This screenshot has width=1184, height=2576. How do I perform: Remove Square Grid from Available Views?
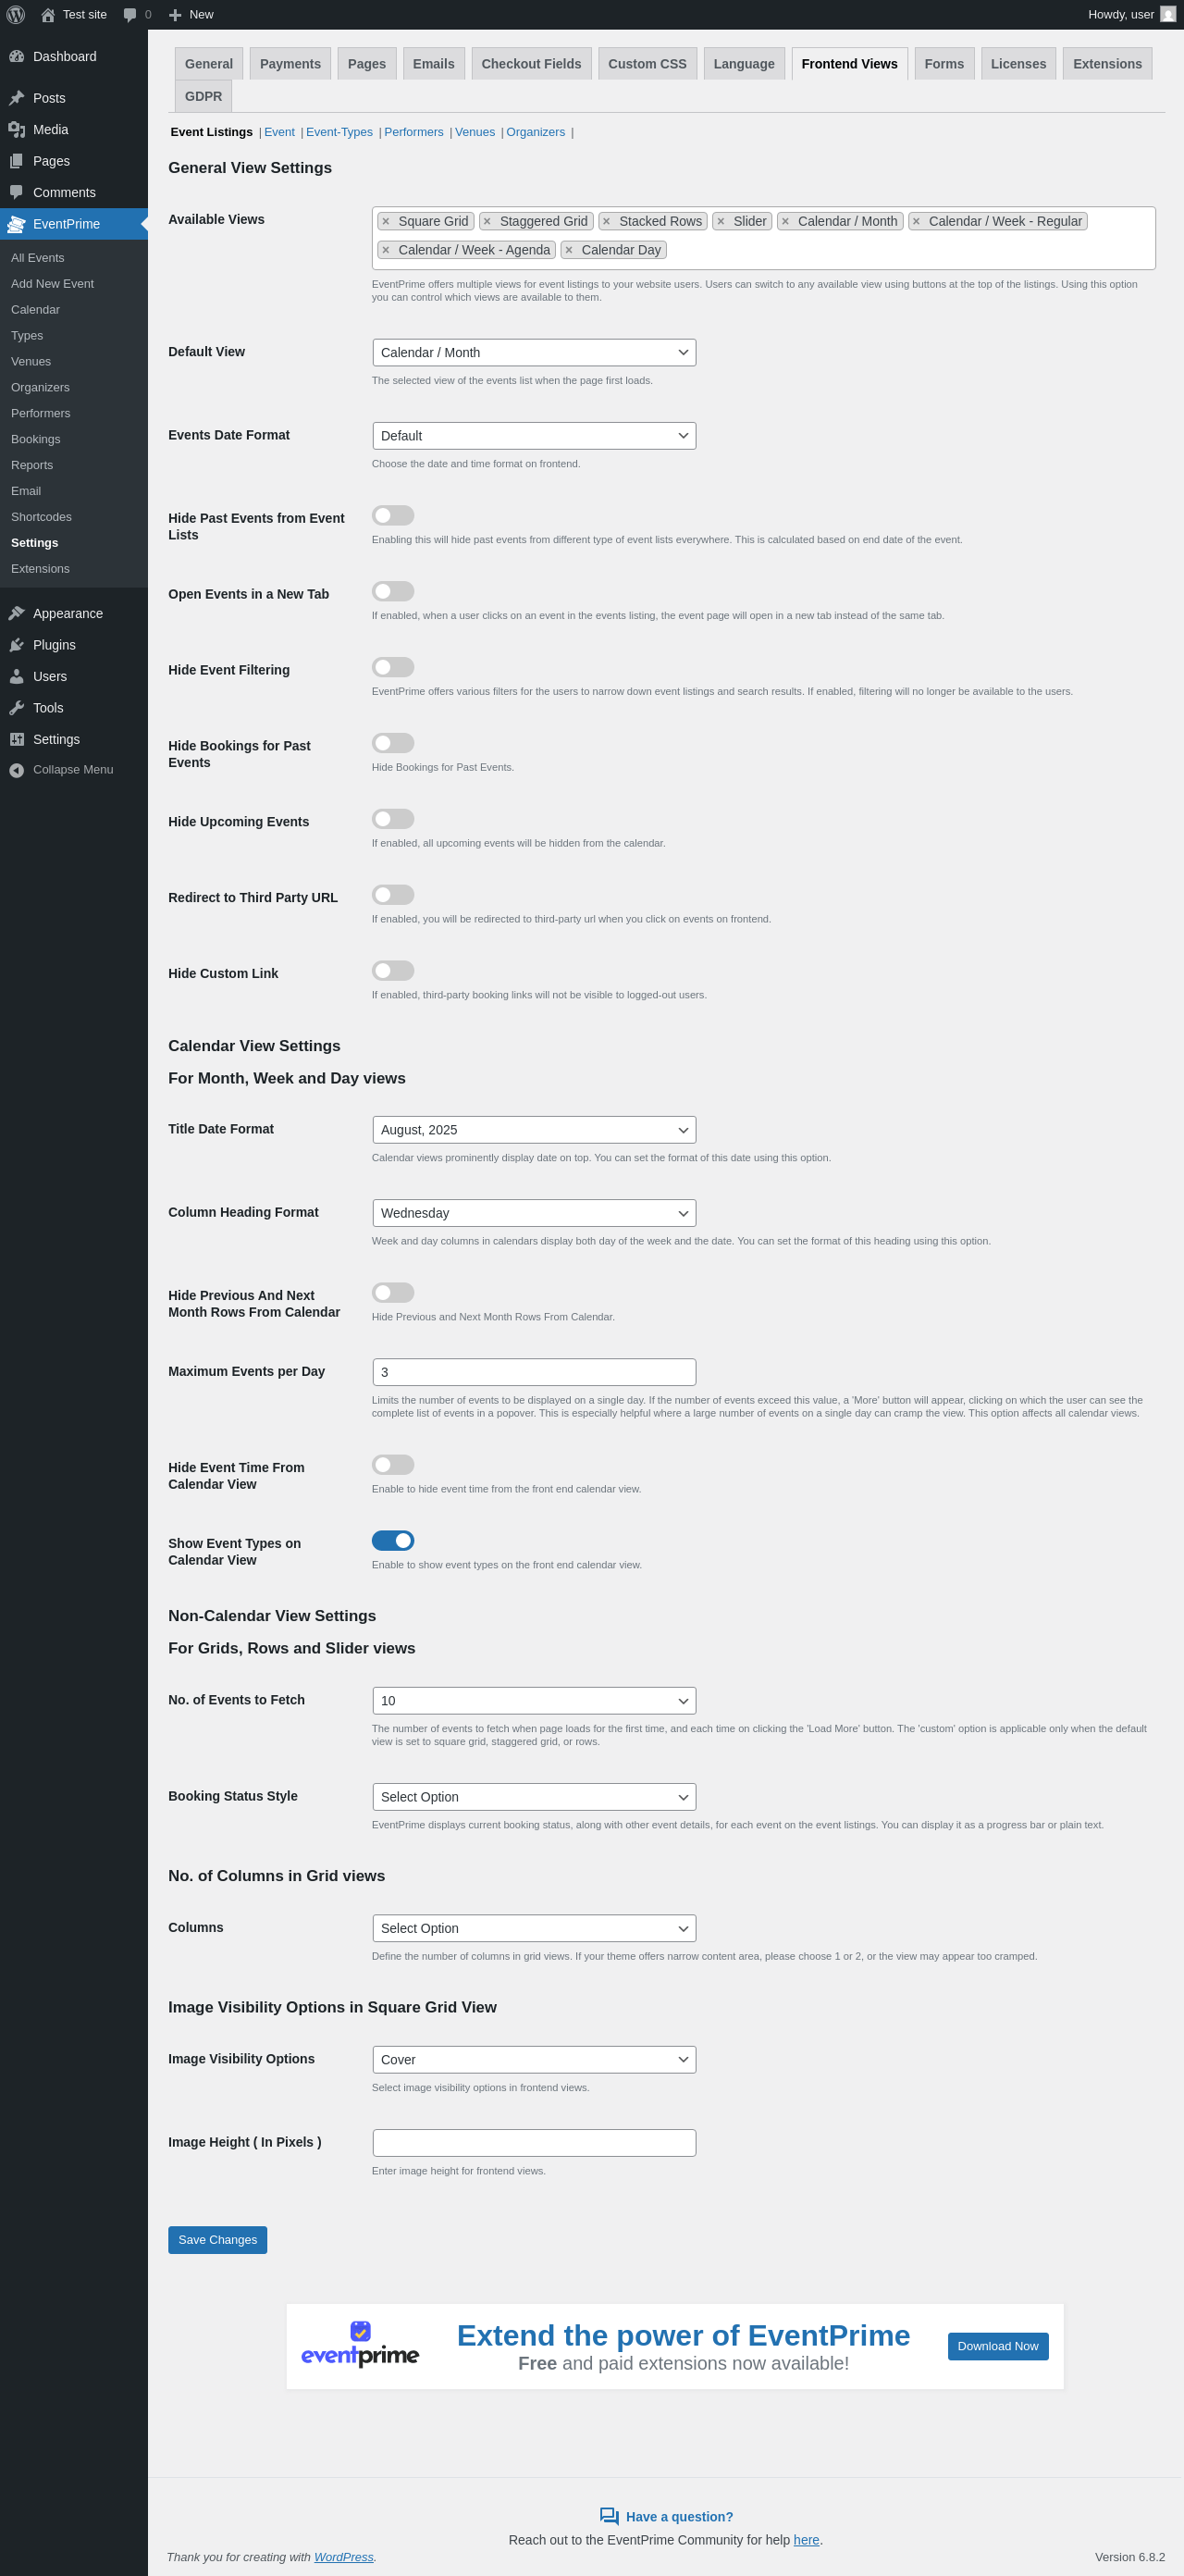[x=386, y=222]
